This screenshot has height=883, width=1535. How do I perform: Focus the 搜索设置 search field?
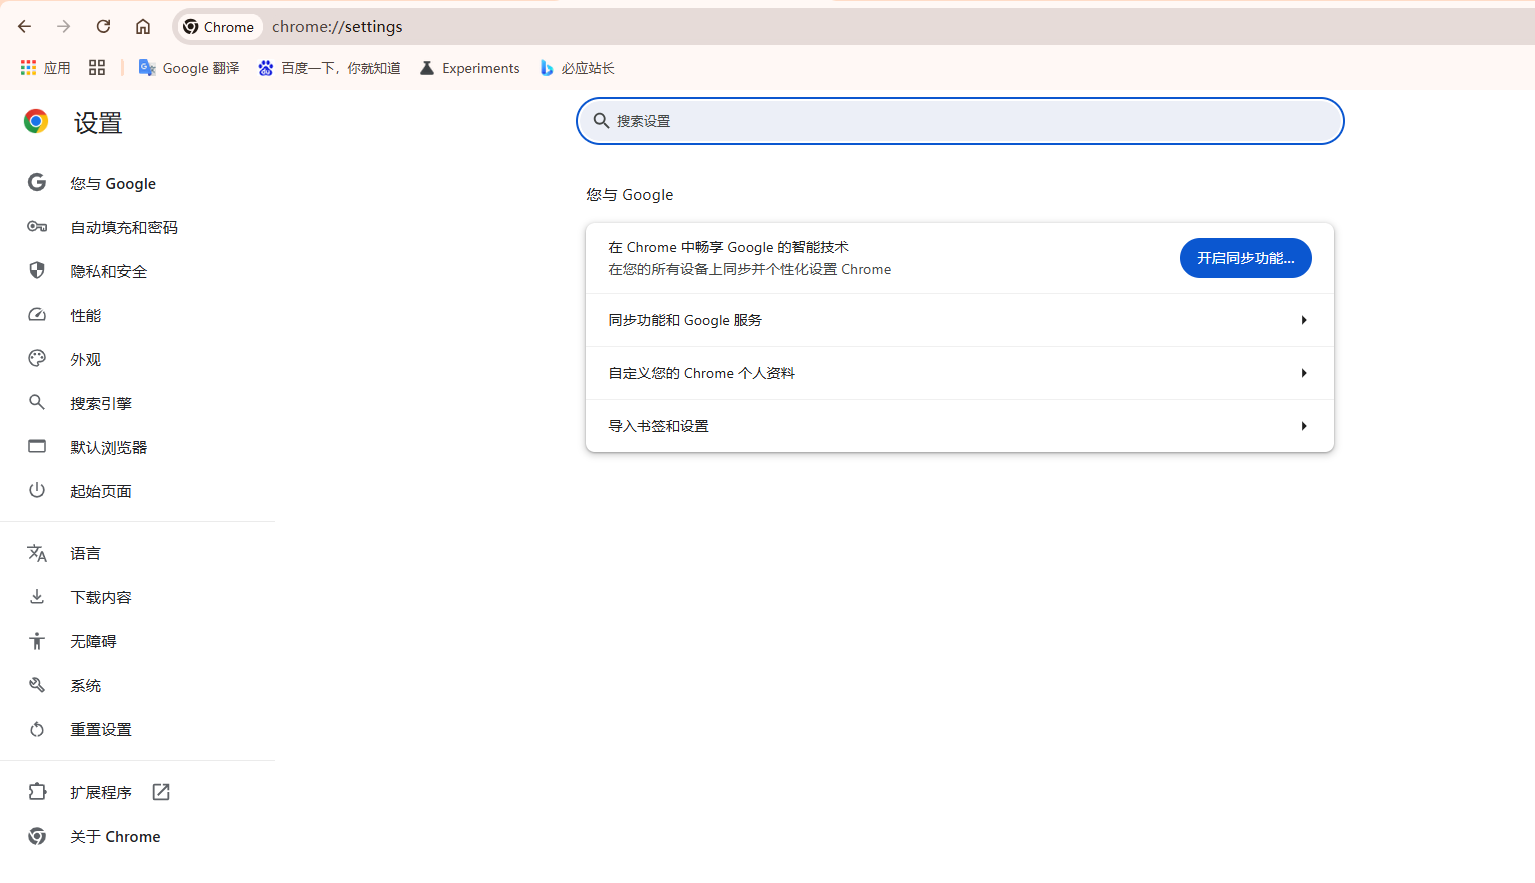pyautogui.click(x=960, y=121)
